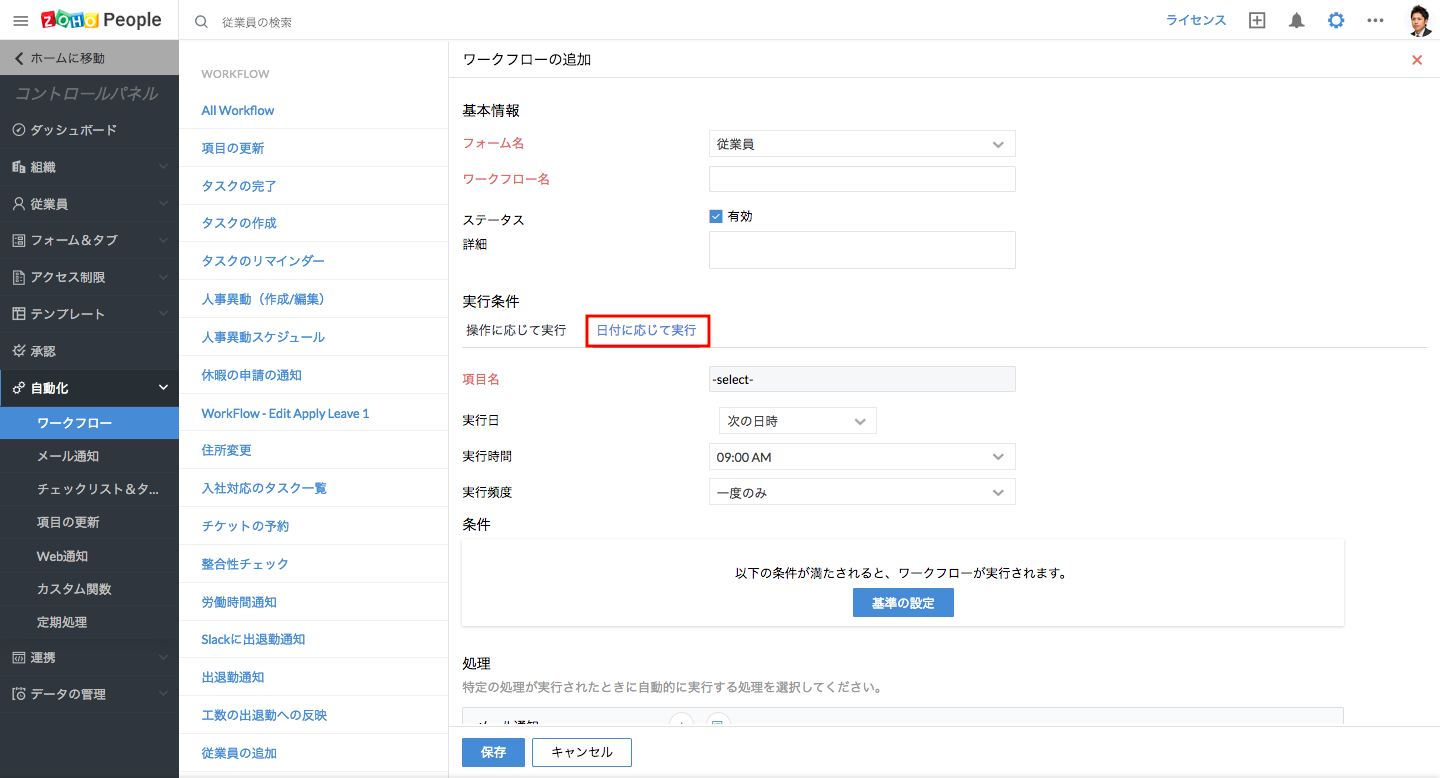Open the three-dot more options menu
The height and width of the screenshot is (778, 1440).
click(1375, 21)
